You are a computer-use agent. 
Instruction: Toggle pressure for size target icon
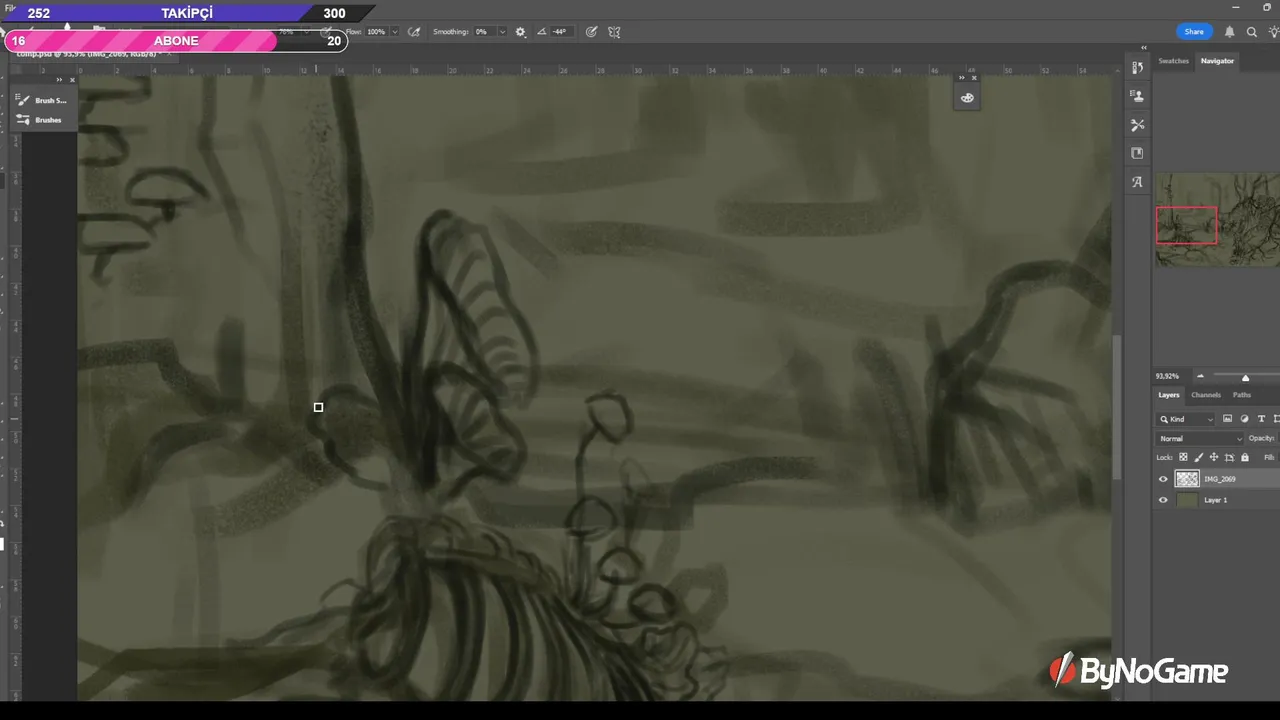point(591,32)
